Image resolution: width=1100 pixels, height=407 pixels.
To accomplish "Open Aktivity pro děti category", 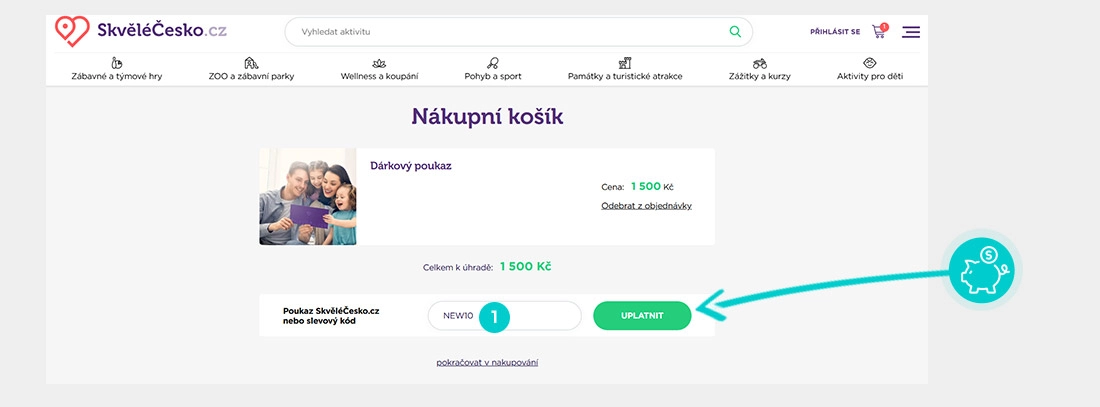I will click(870, 76).
